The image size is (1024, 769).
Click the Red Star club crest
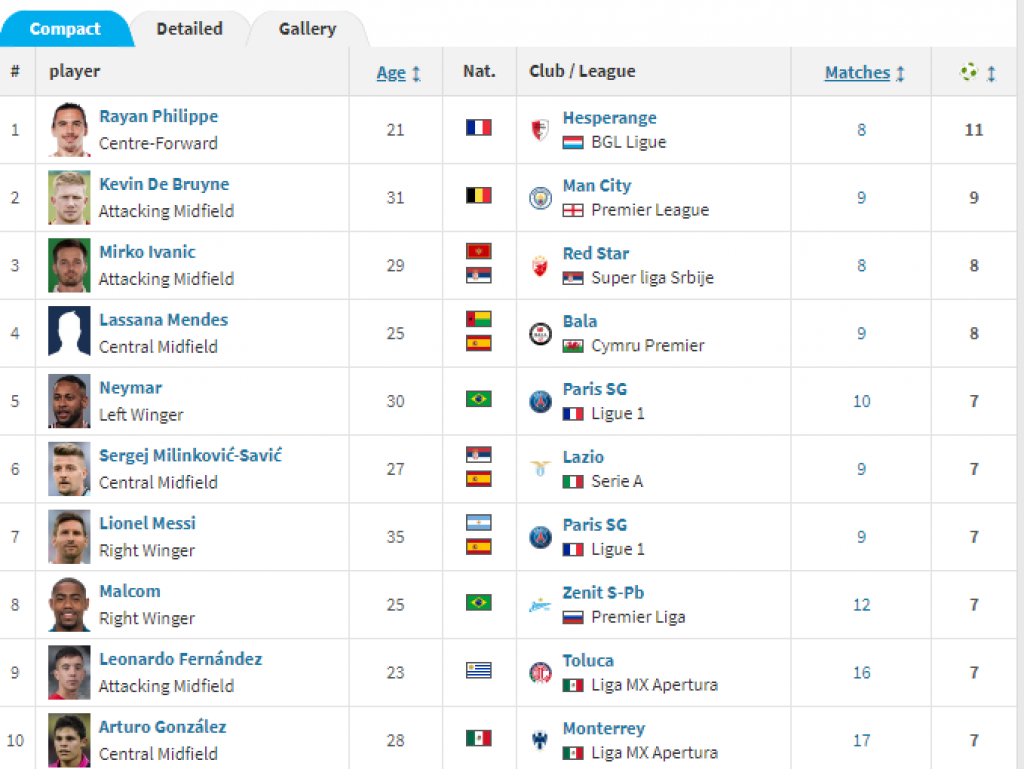[x=540, y=266]
